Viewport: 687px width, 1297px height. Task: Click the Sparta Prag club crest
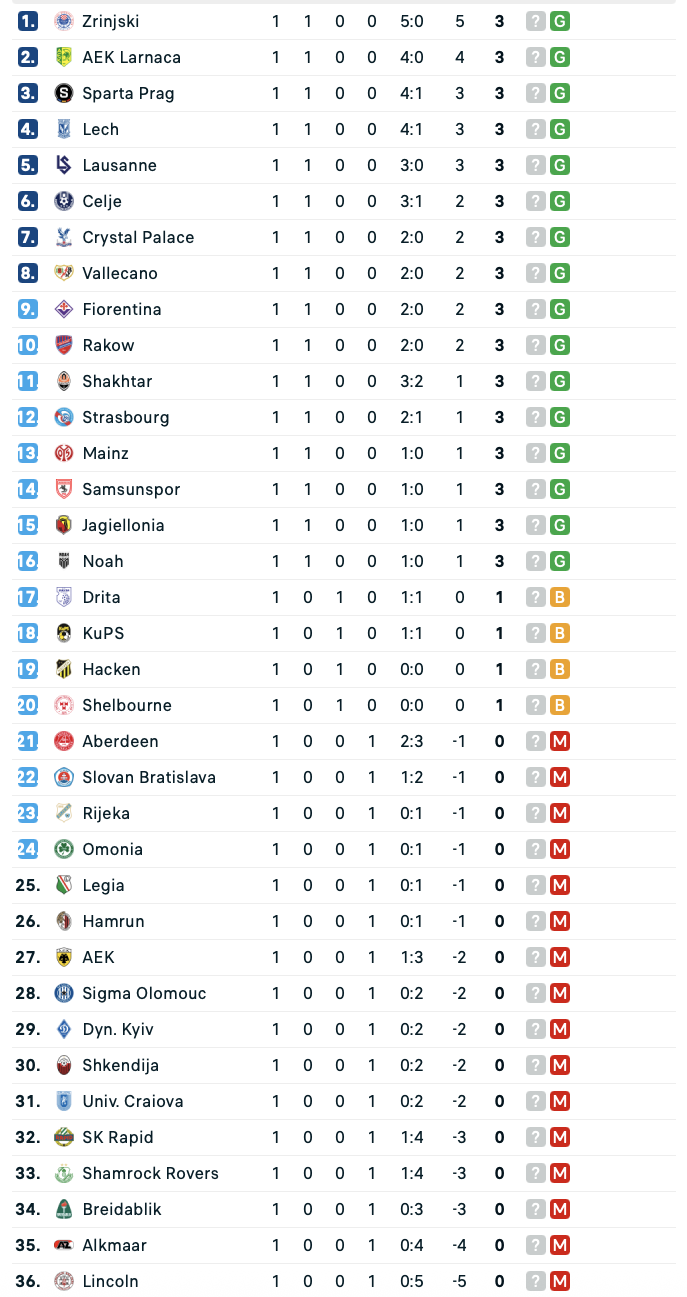(64, 93)
